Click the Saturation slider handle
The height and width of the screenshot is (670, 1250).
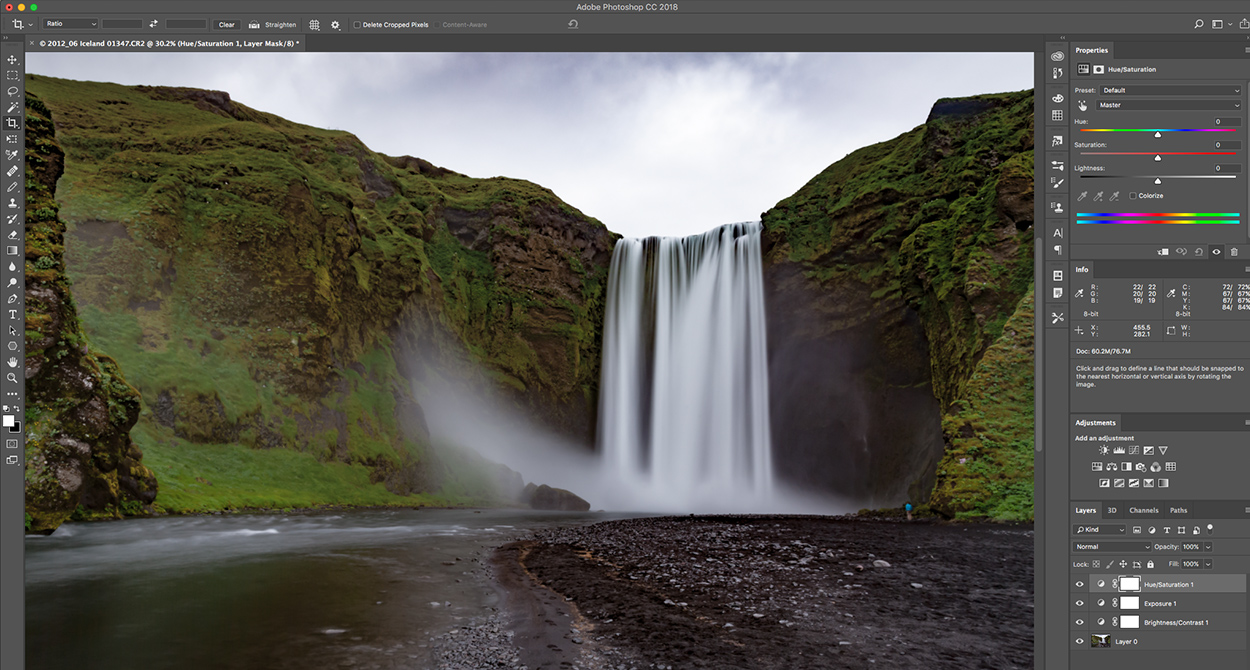click(1158, 157)
